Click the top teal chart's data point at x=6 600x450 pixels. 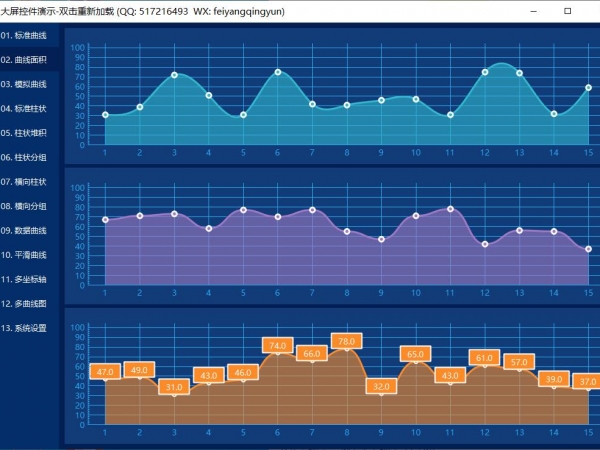tap(277, 72)
